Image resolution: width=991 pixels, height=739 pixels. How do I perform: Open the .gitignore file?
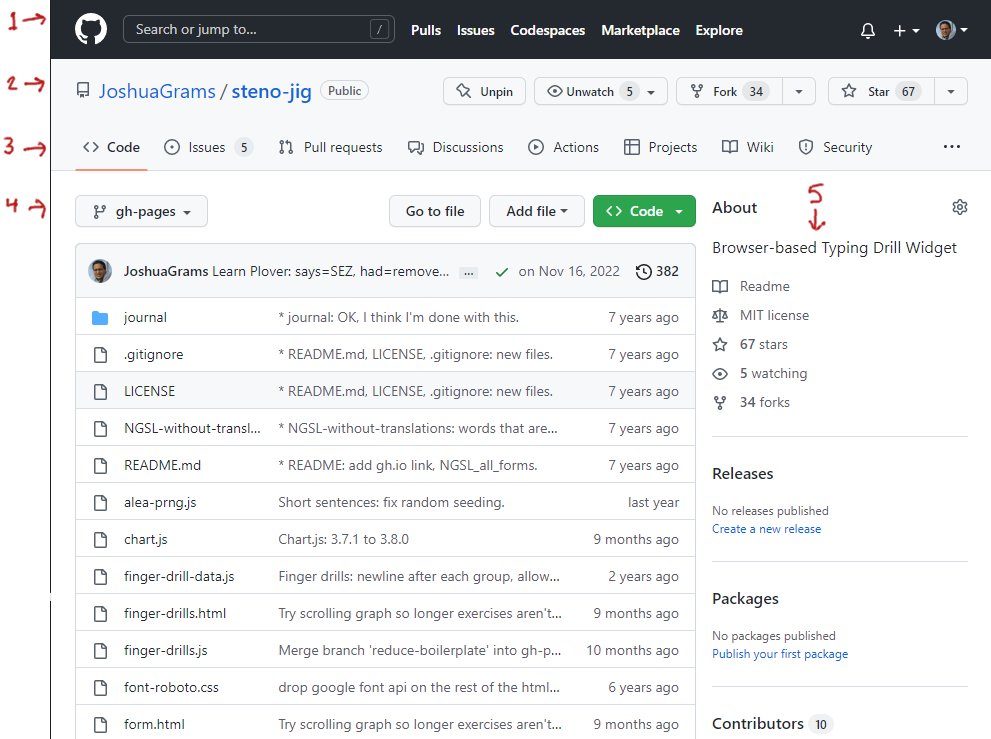tap(154, 355)
